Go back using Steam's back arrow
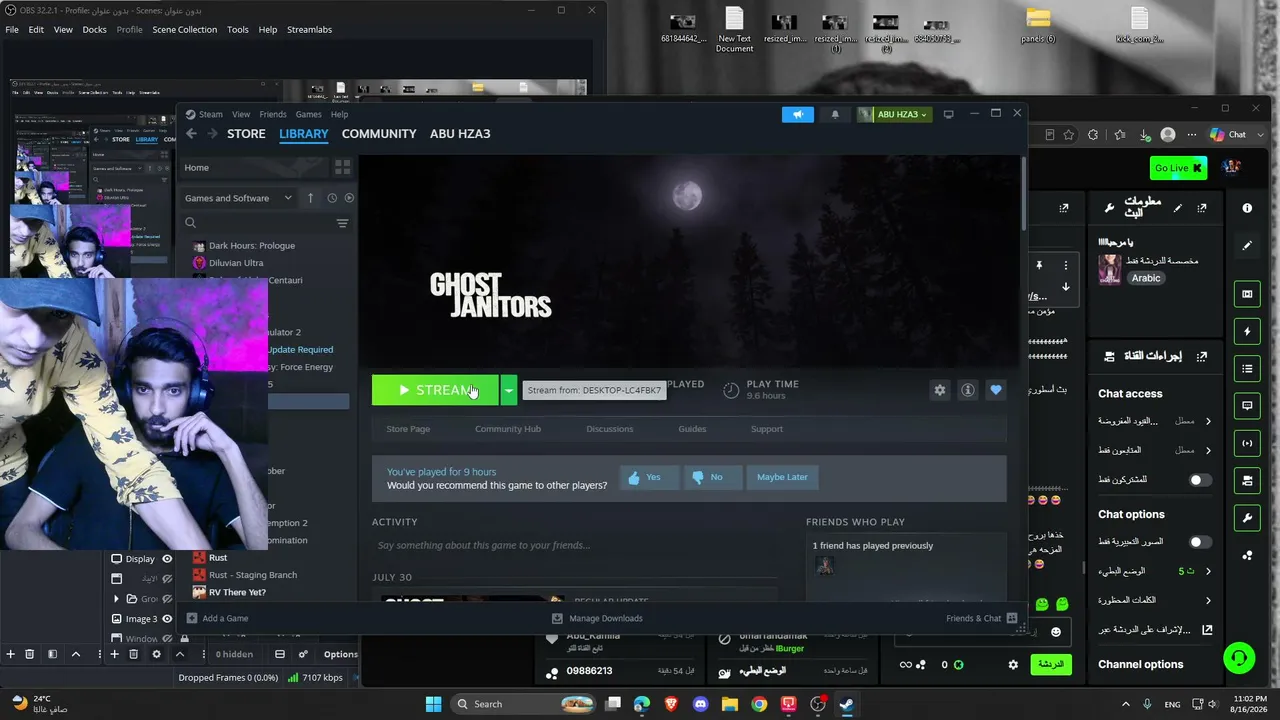 (191, 134)
